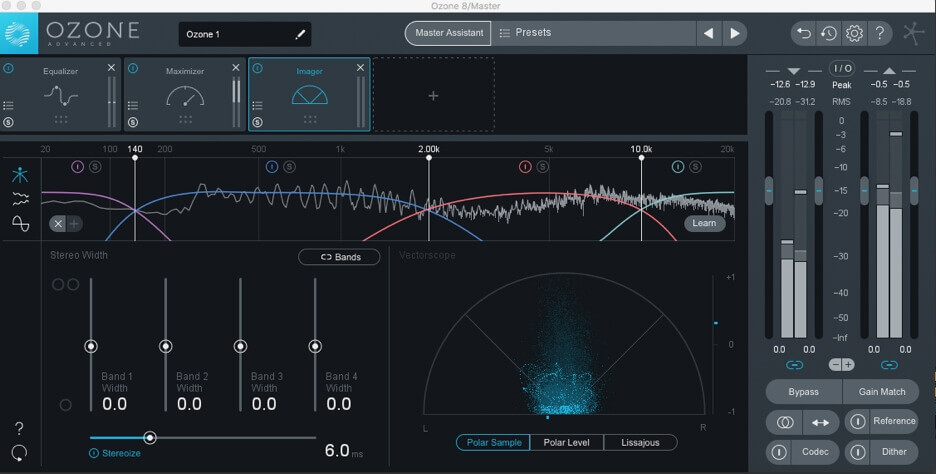Select the stick-figure crossover view icon
The height and width of the screenshot is (474, 936).
point(20,174)
